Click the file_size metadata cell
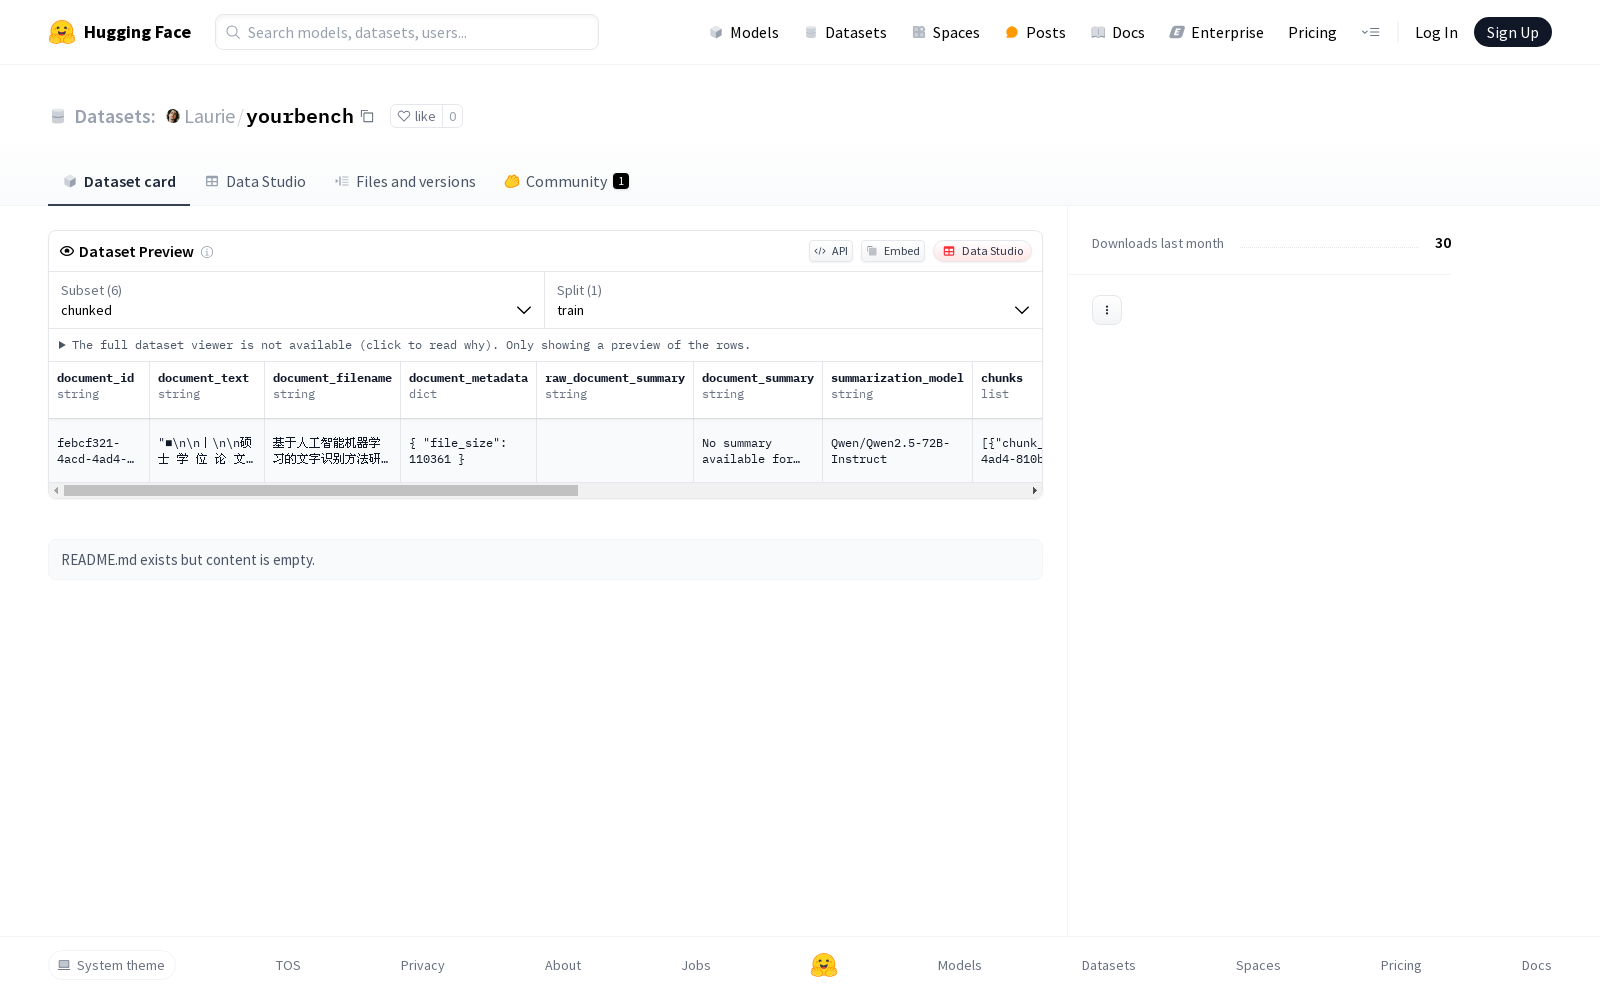Image resolution: width=1600 pixels, height=1000 pixels. pyautogui.click(x=468, y=451)
